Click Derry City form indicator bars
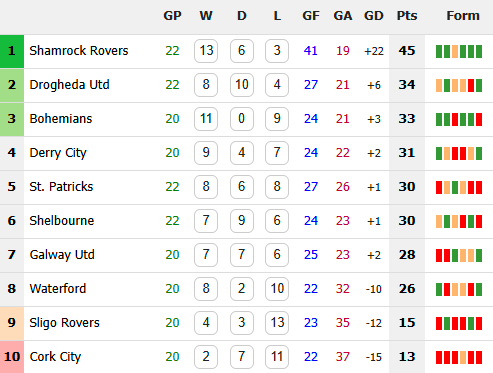Viewport: 493px width, 373px height. point(459,153)
